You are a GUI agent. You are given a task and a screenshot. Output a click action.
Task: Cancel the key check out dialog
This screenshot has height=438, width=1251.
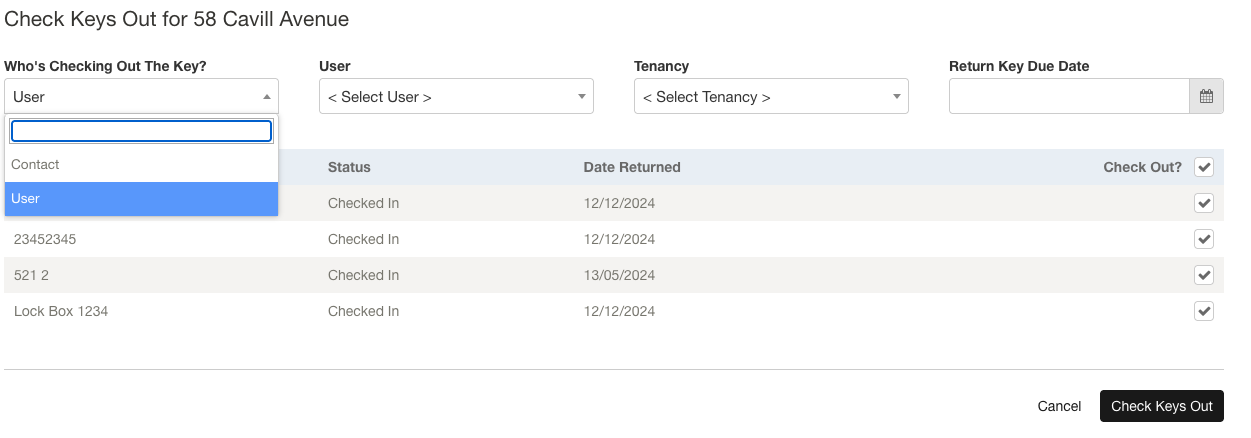1059,406
